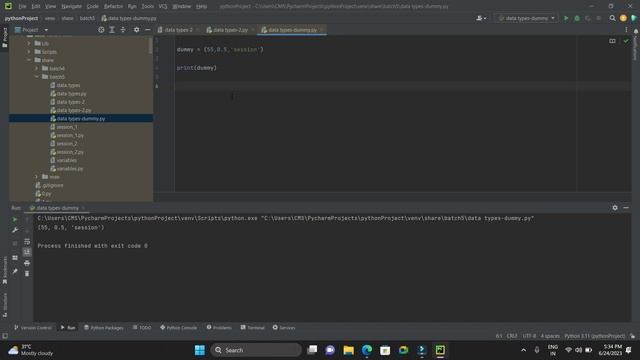Open the Notifications bell on the right edge
Screen dimensions: 640x360
click(636, 31)
